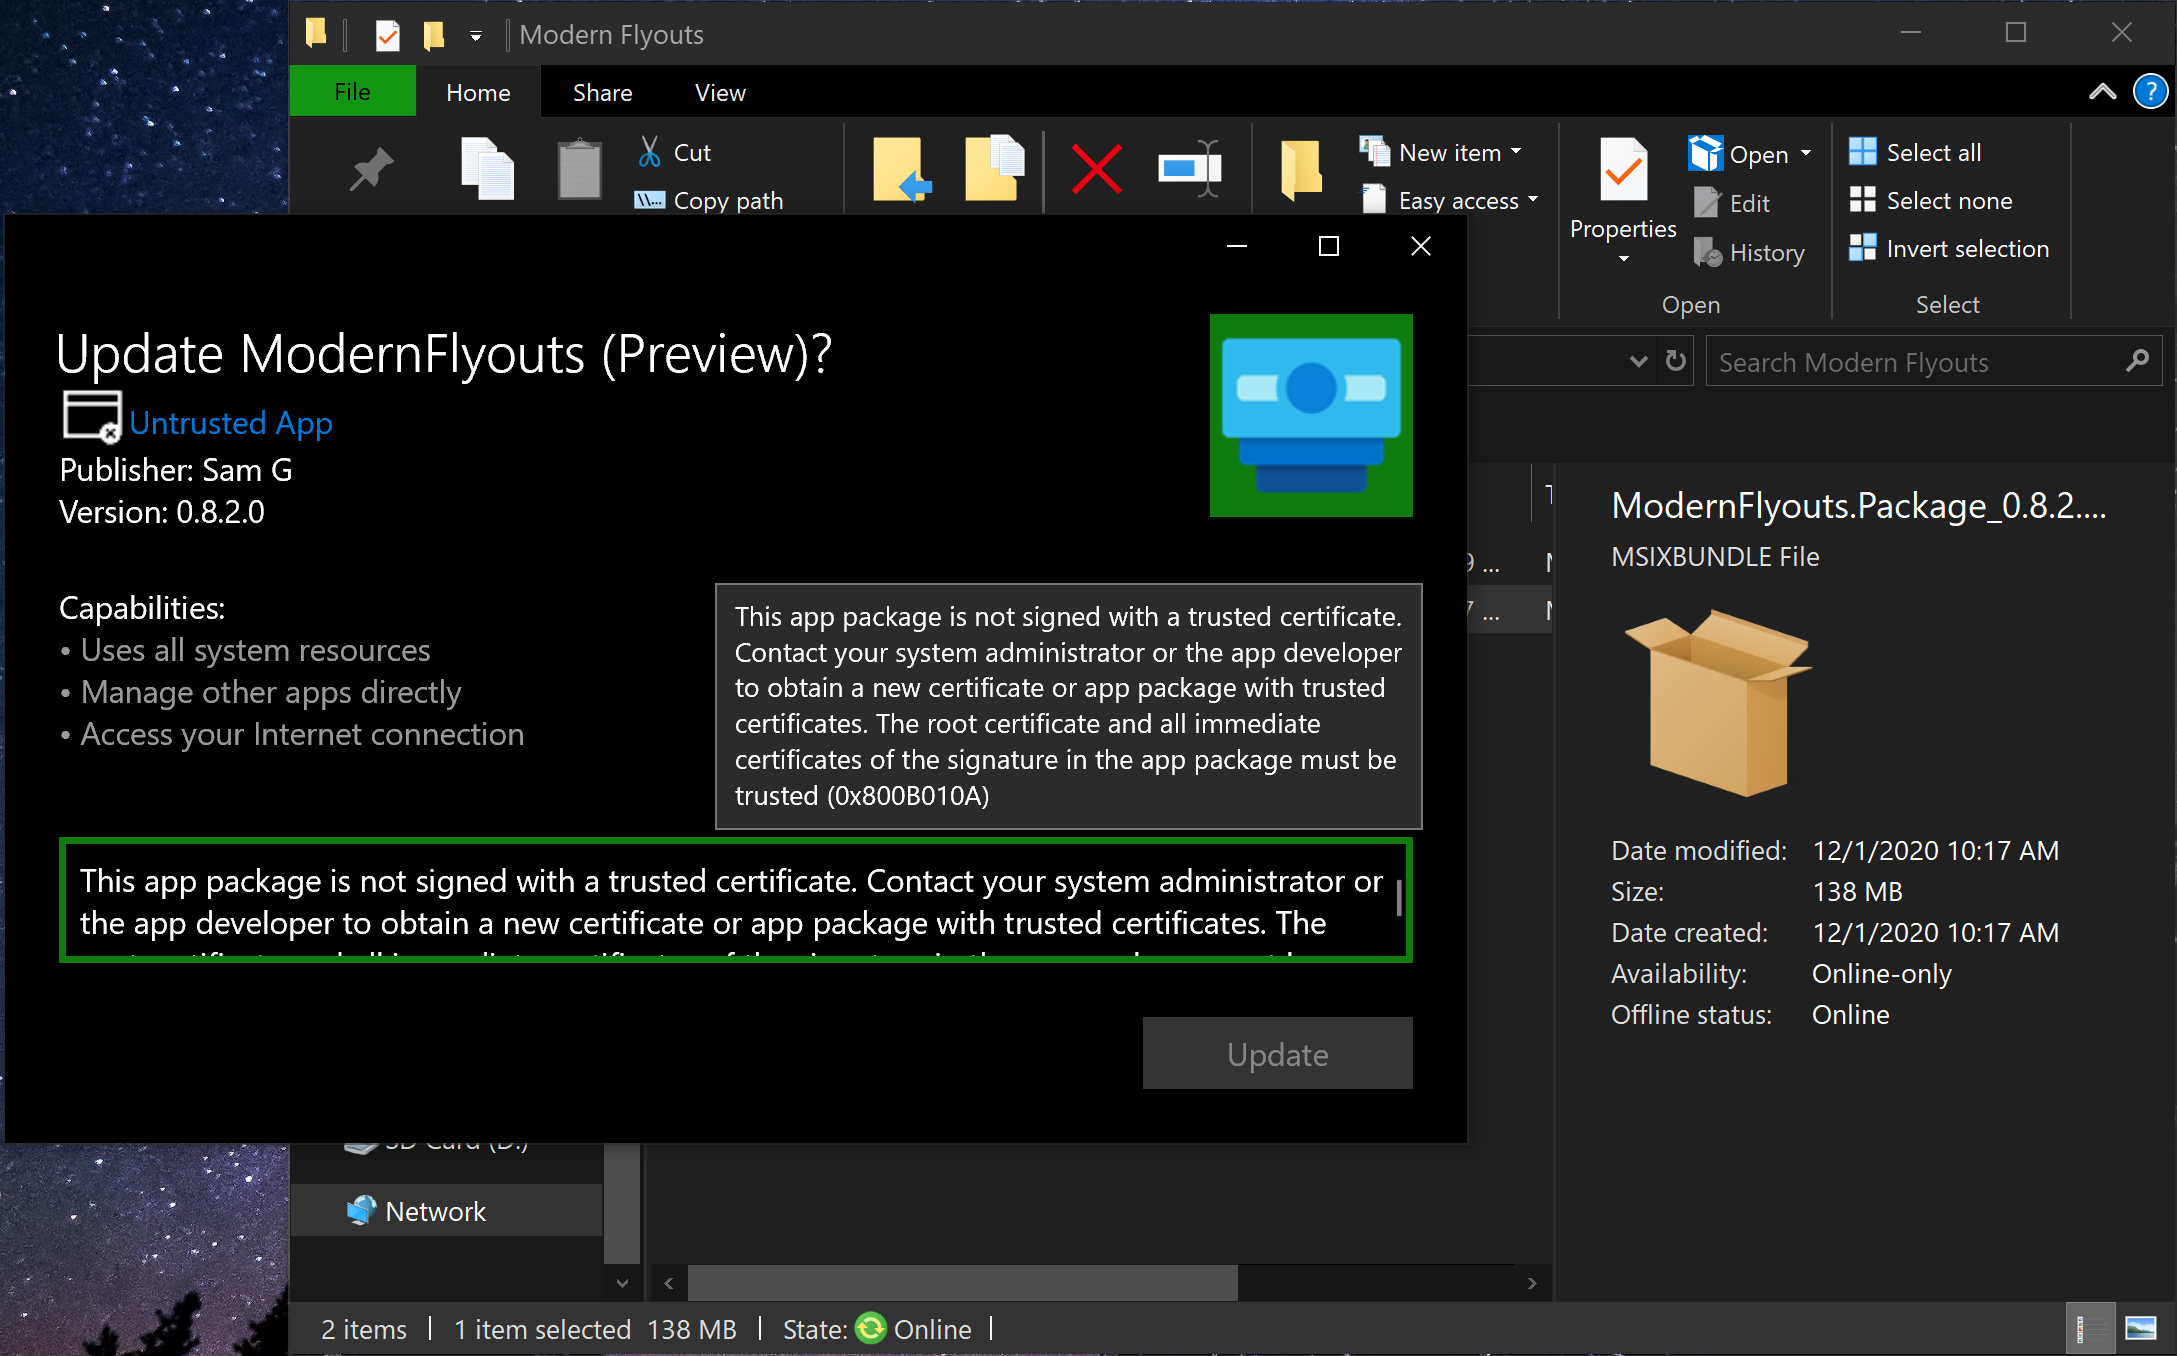The height and width of the screenshot is (1356, 2177).
Task: Expand the Open button dropdown arrow
Action: click(1806, 154)
